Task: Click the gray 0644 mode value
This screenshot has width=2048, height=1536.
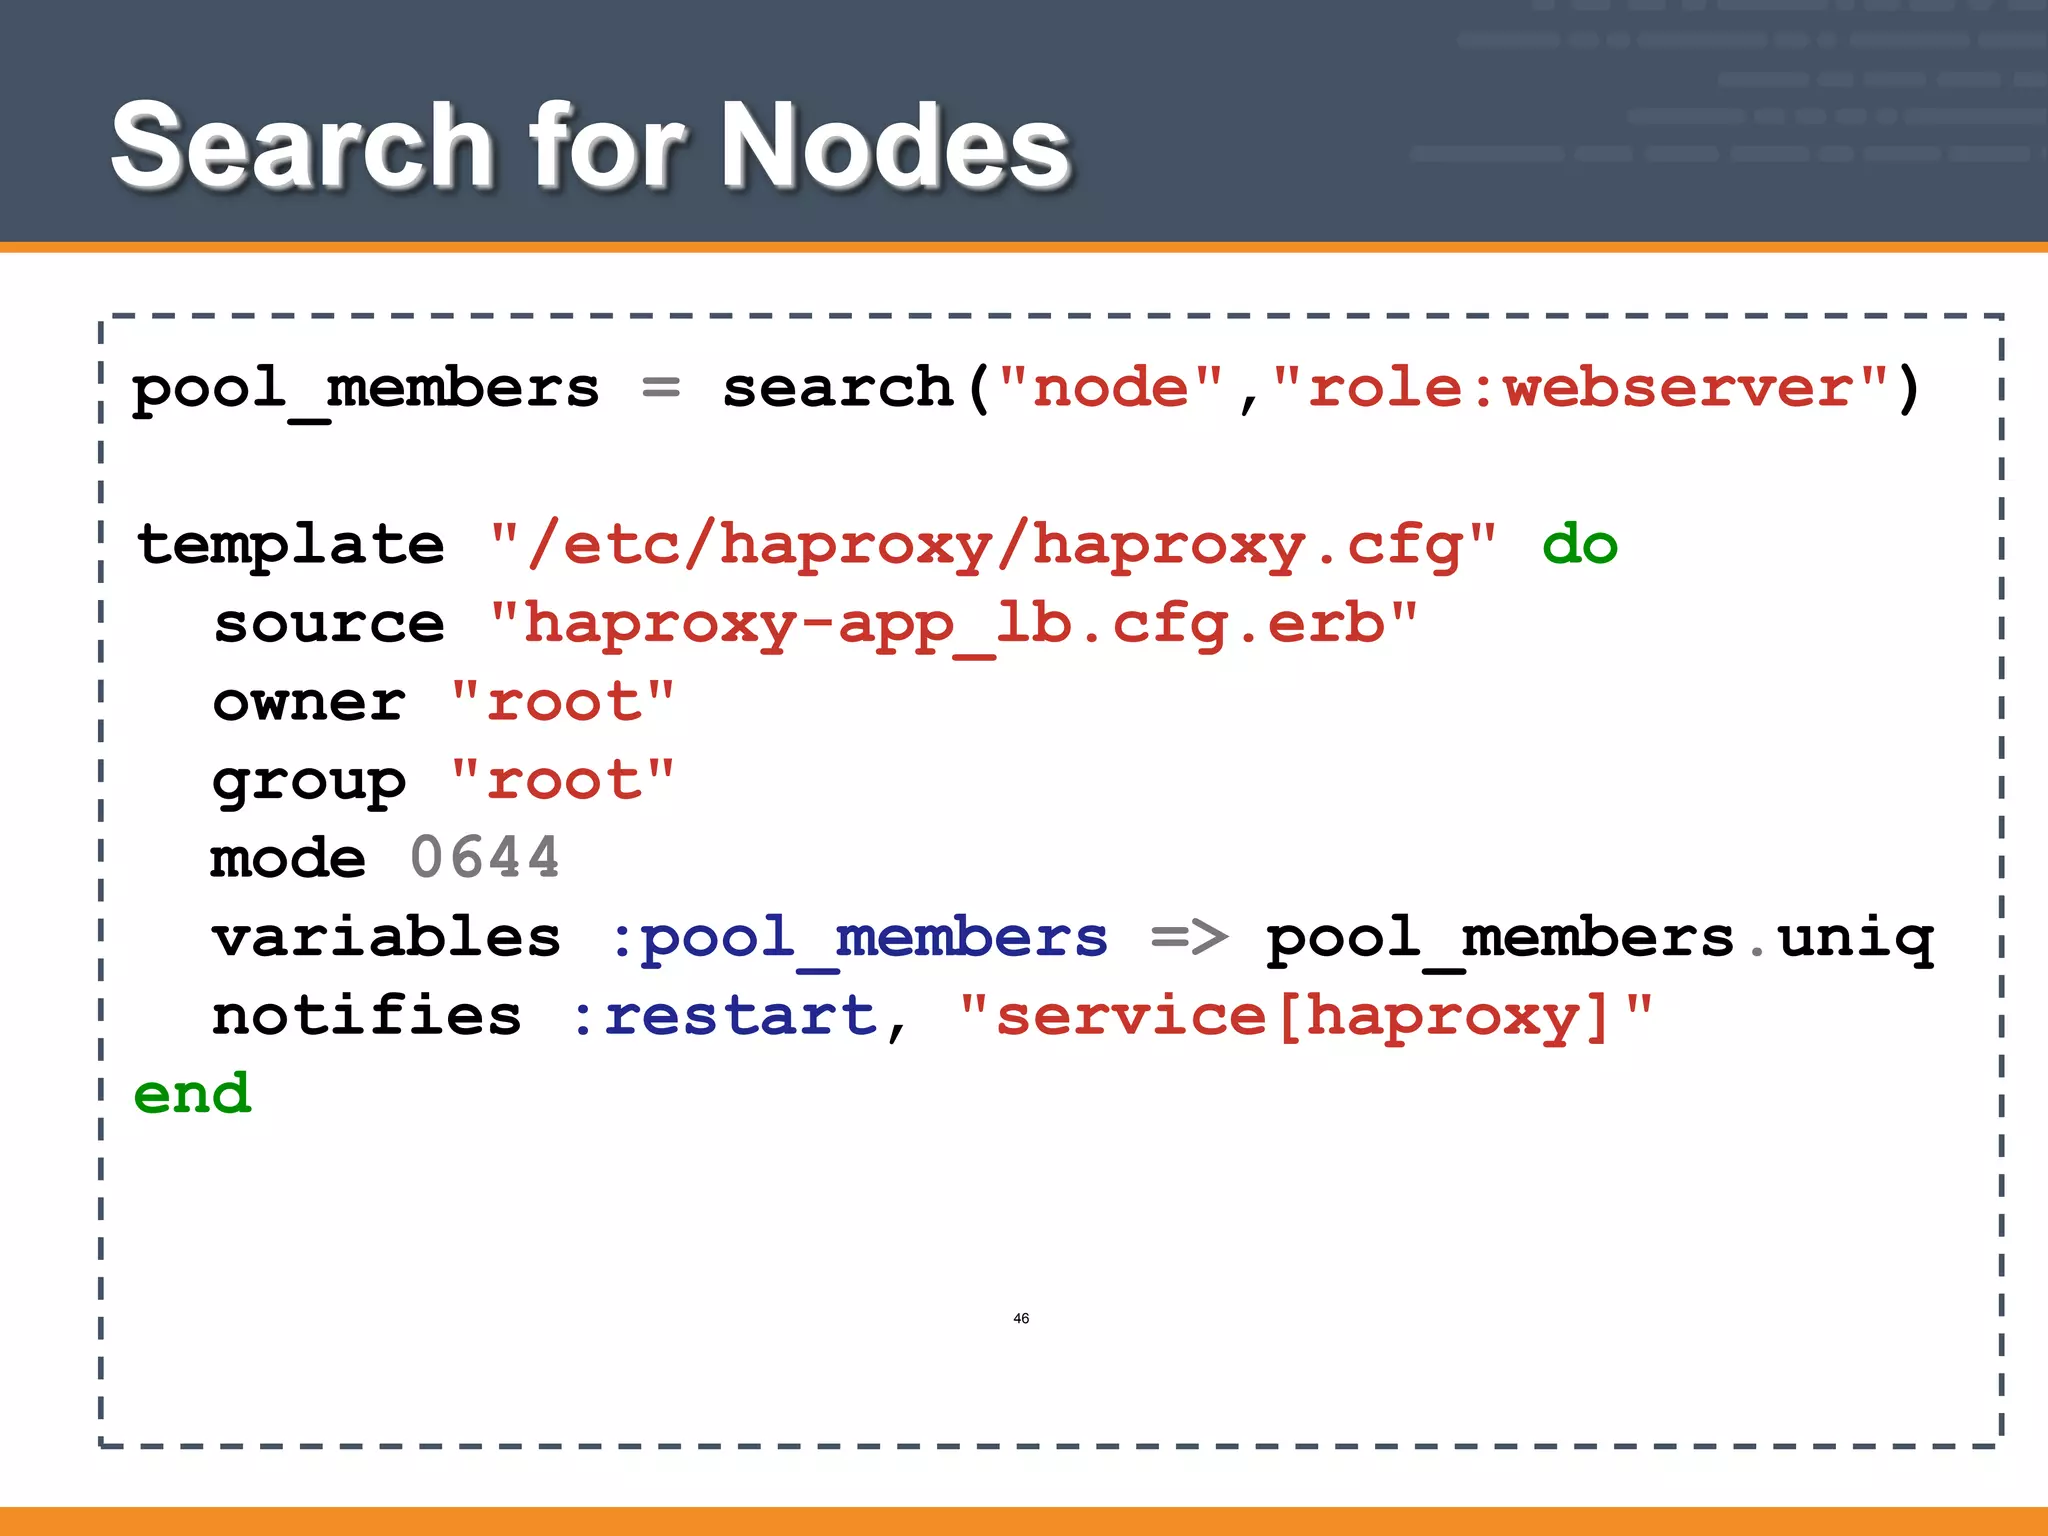Action: 485,857
